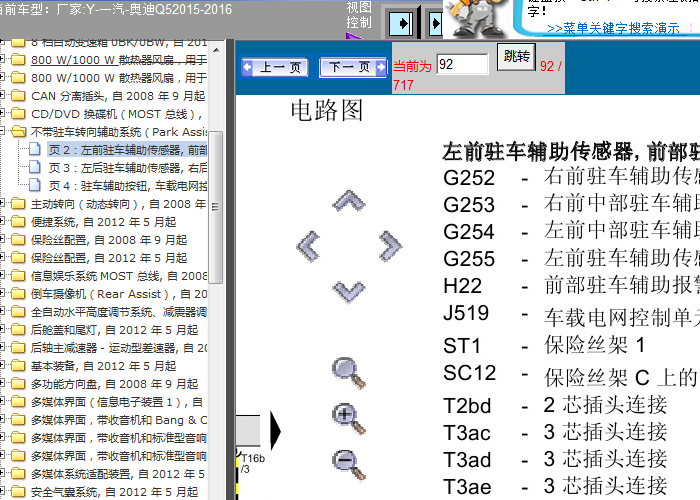700x500 pixels.
Task: Open folder icon of 基本装备, 自 2012 年 5 月起
Action: pyautogui.click(x=18, y=366)
